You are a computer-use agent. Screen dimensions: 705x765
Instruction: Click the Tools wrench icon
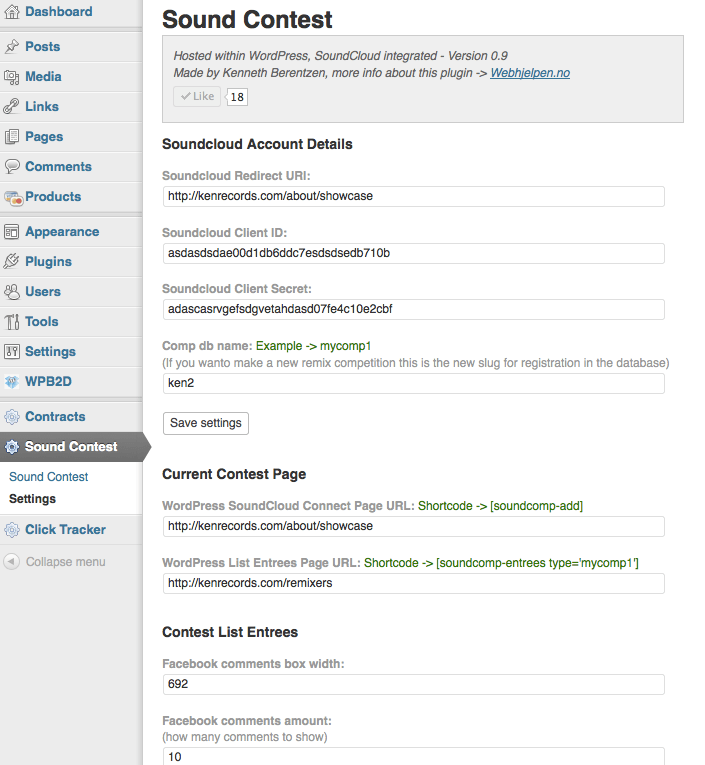tap(12, 322)
